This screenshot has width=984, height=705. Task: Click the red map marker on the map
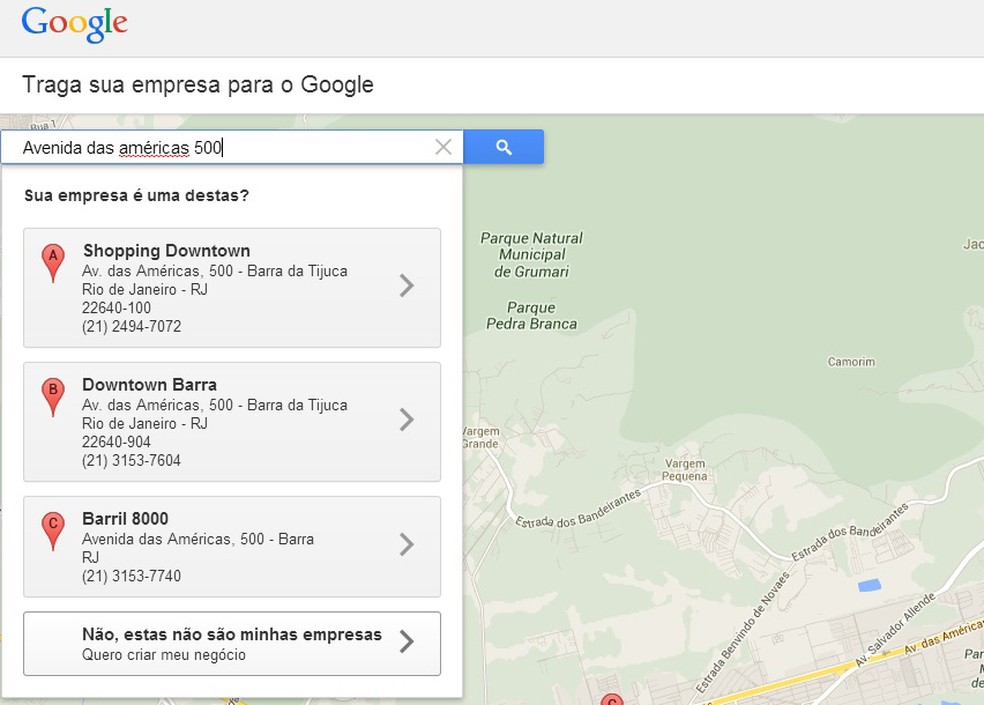click(x=611, y=699)
